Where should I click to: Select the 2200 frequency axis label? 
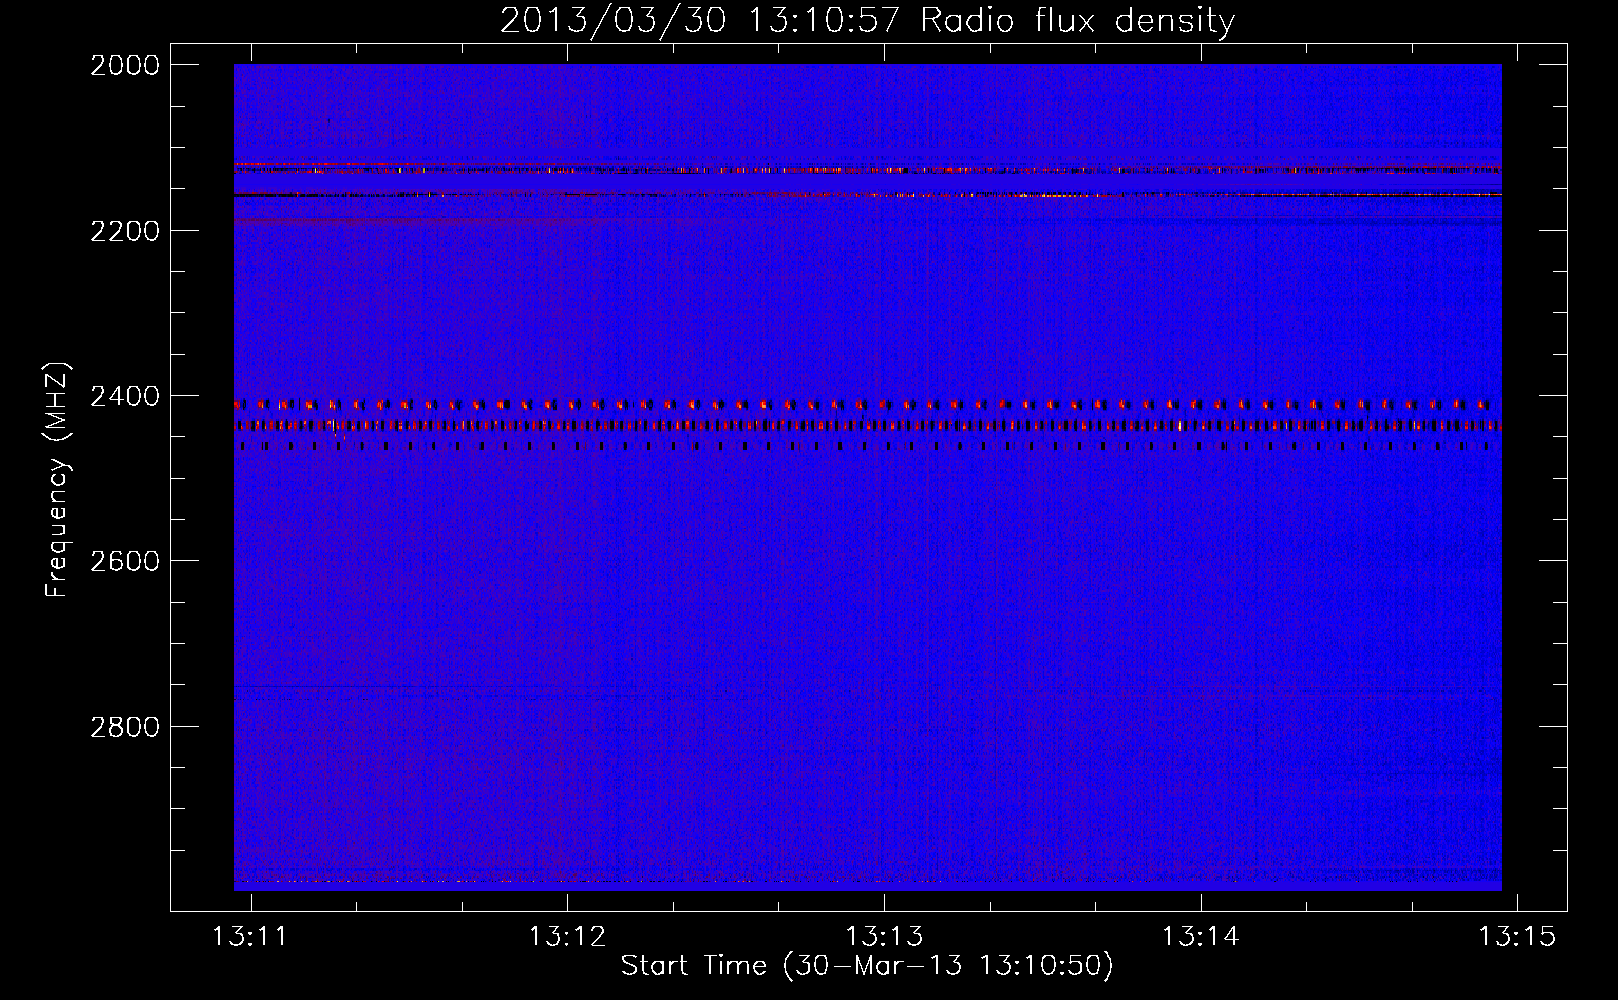[x=125, y=231]
